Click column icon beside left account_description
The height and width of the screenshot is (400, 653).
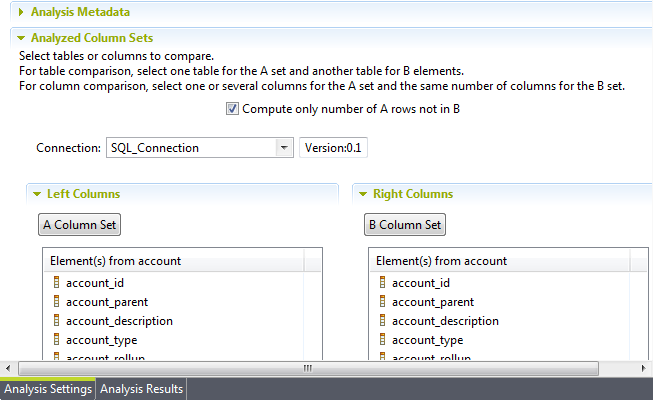[x=57, y=321]
